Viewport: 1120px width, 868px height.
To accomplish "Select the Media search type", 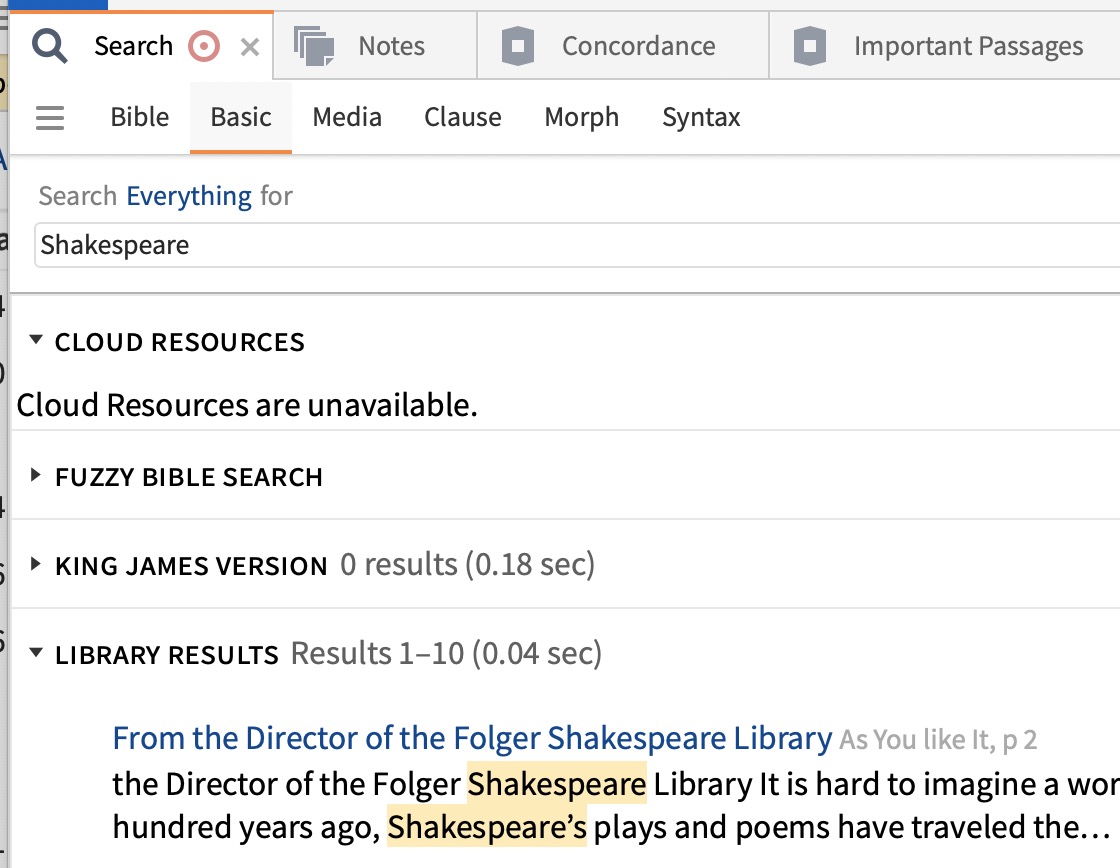I will click(x=347, y=117).
